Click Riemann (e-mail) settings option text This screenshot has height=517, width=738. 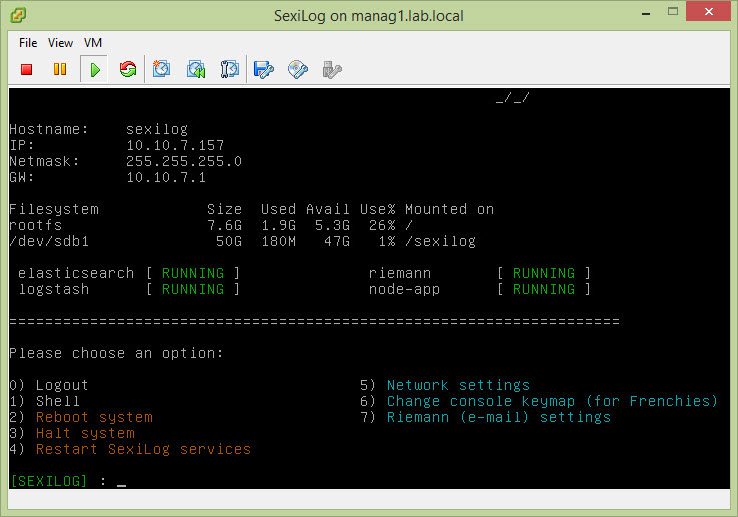coord(499,417)
